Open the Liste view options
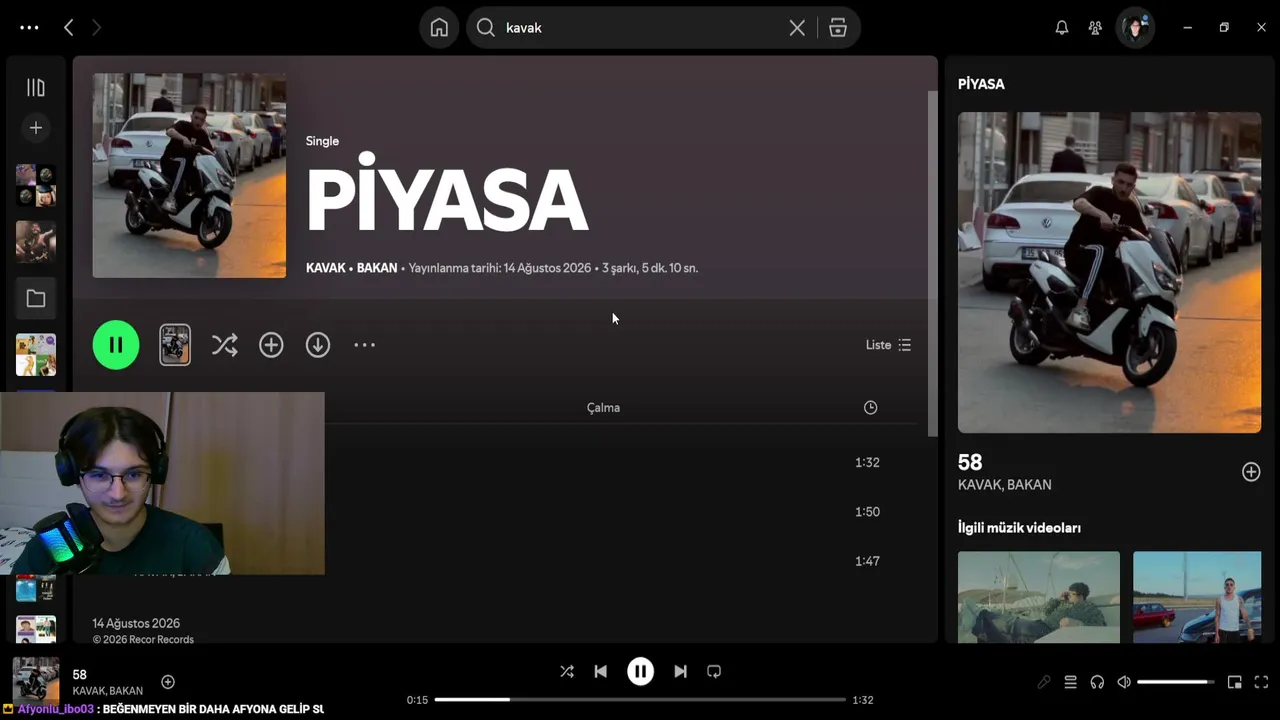 pyautogui.click(x=888, y=345)
